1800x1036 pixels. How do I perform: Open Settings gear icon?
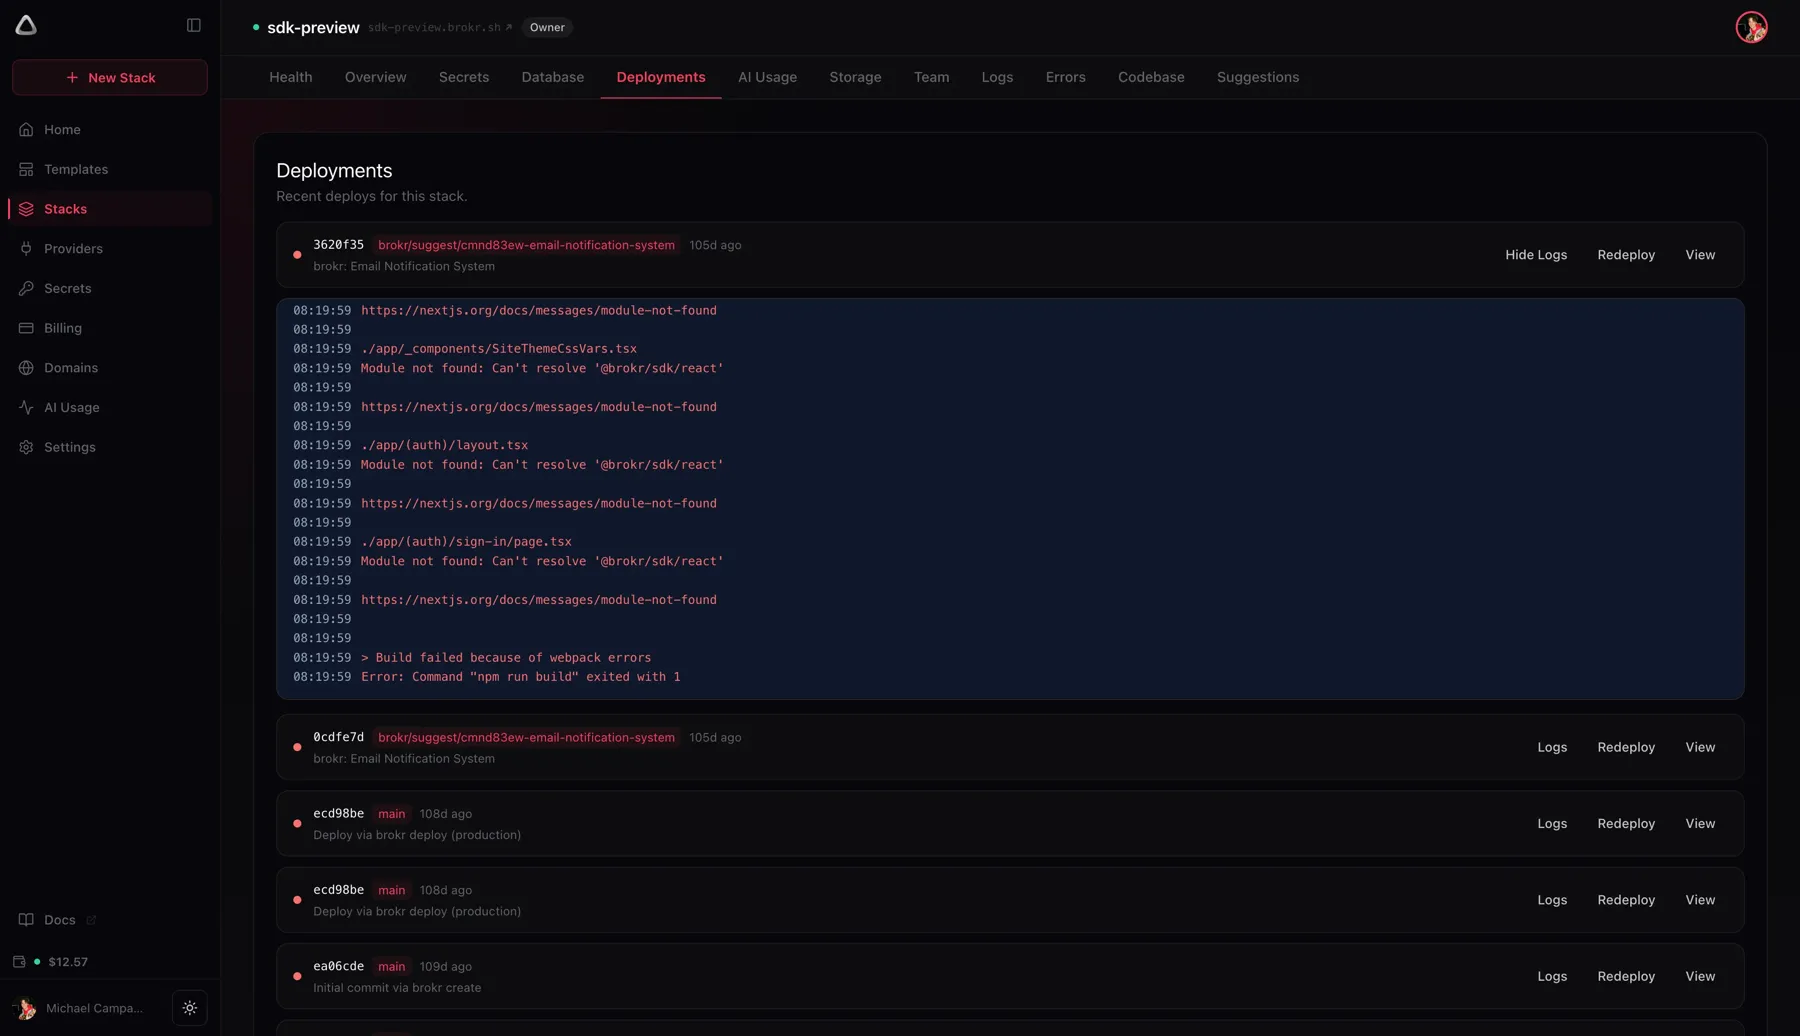coord(26,447)
